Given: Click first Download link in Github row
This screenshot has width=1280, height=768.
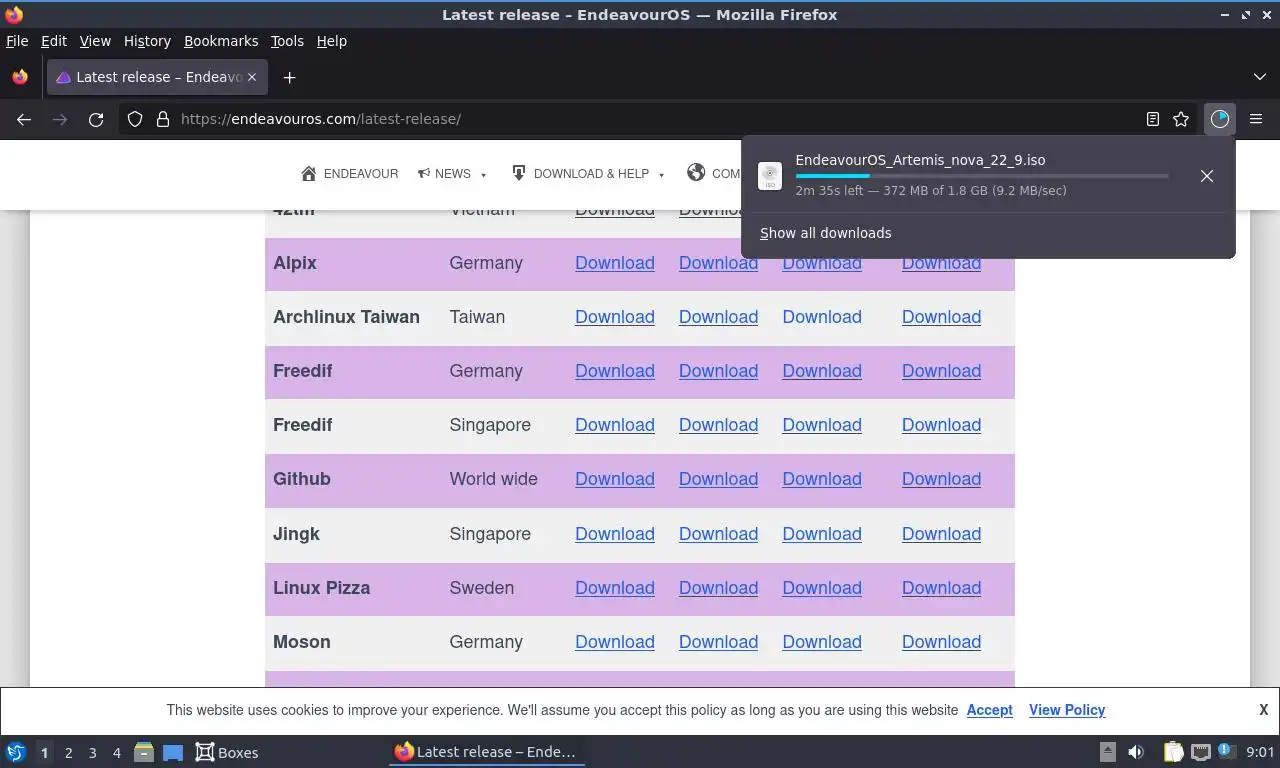Looking at the screenshot, I should 614,479.
